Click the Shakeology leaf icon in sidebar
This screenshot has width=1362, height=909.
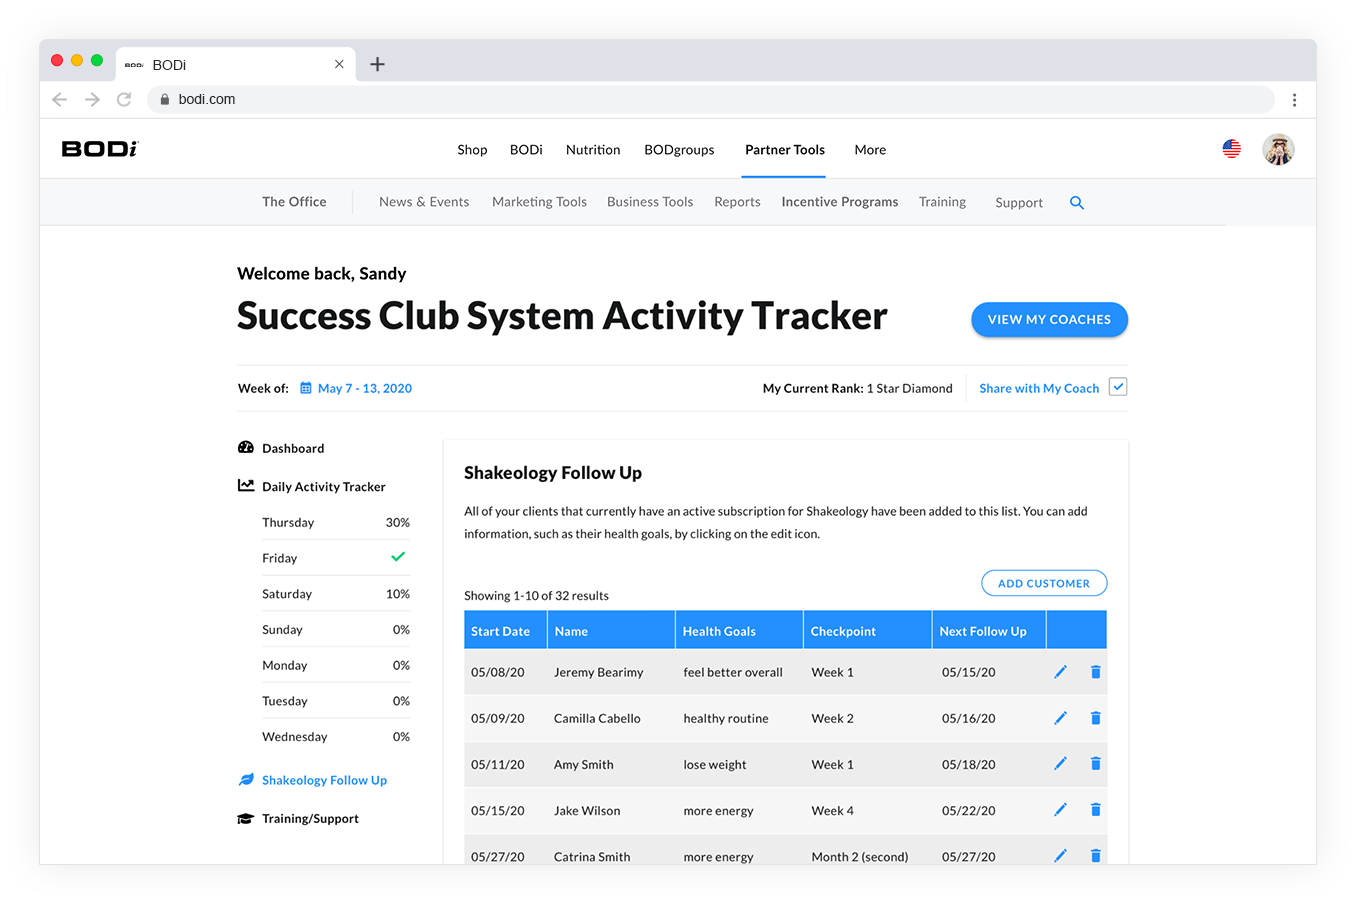click(246, 780)
